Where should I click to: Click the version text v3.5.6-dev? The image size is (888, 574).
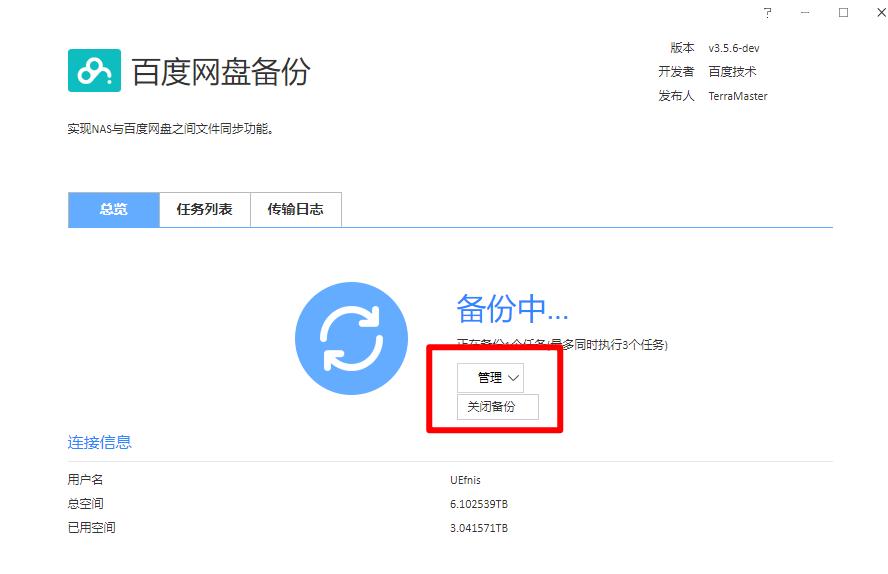point(734,48)
